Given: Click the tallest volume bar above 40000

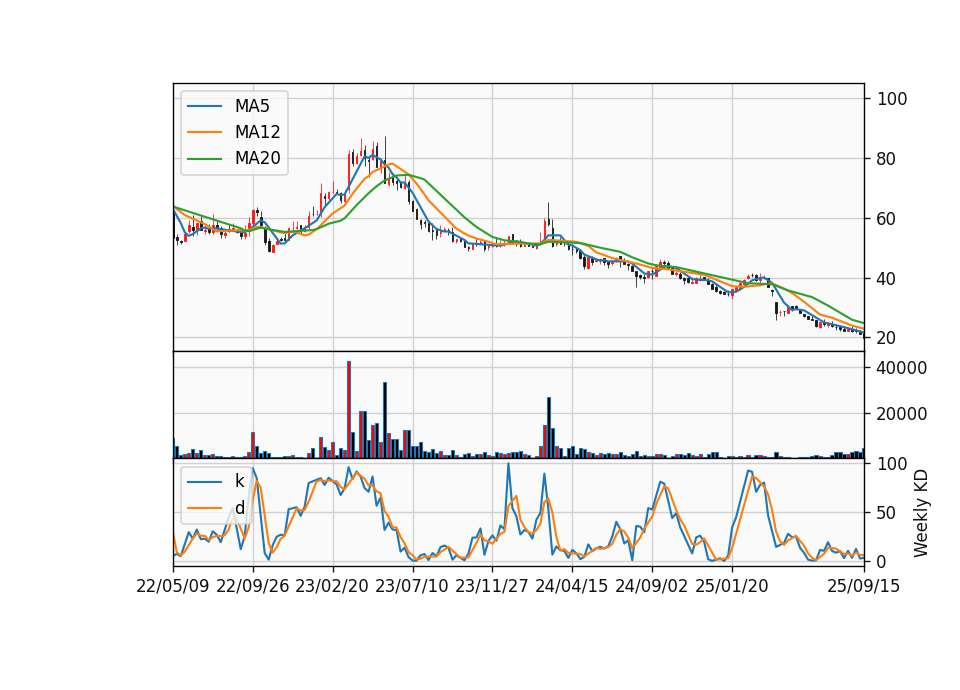Looking at the screenshot, I should 349,410.
